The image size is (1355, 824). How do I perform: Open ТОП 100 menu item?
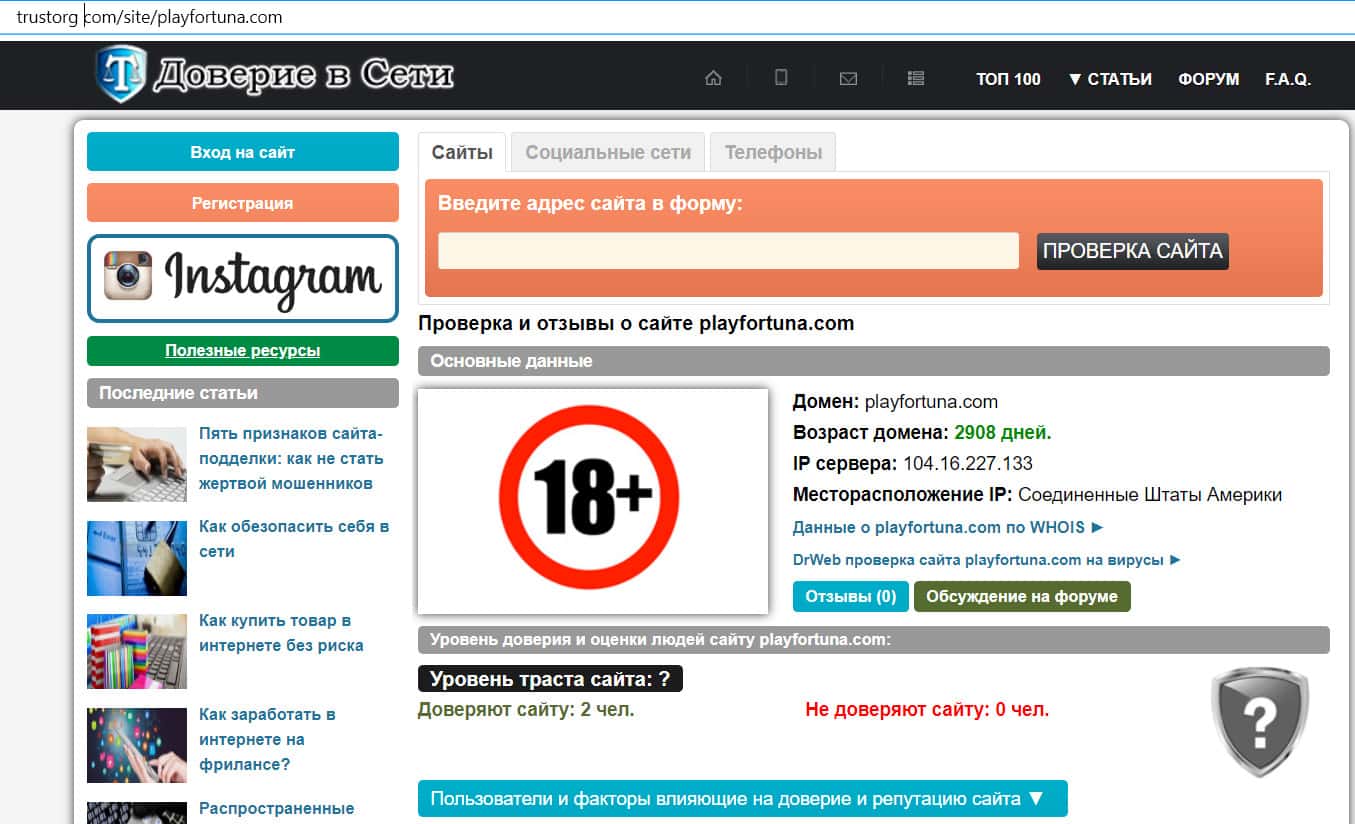click(1008, 79)
